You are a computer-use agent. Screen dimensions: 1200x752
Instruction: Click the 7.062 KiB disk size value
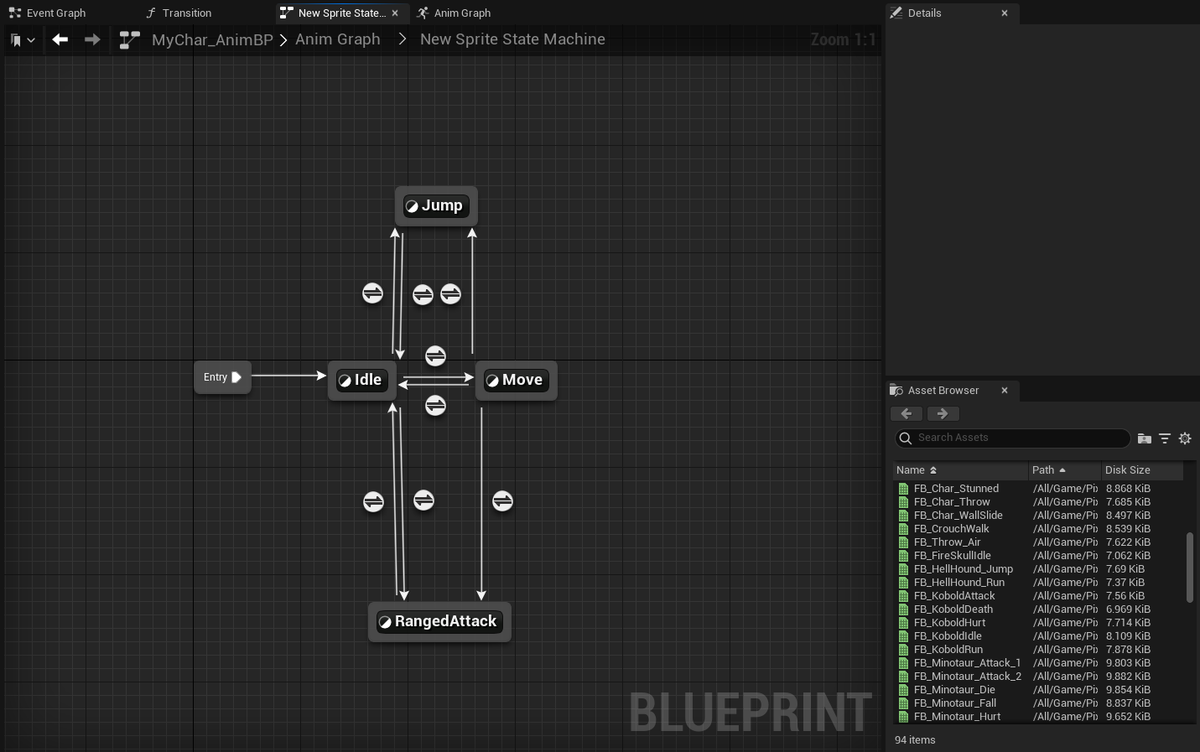[1128, 556]
